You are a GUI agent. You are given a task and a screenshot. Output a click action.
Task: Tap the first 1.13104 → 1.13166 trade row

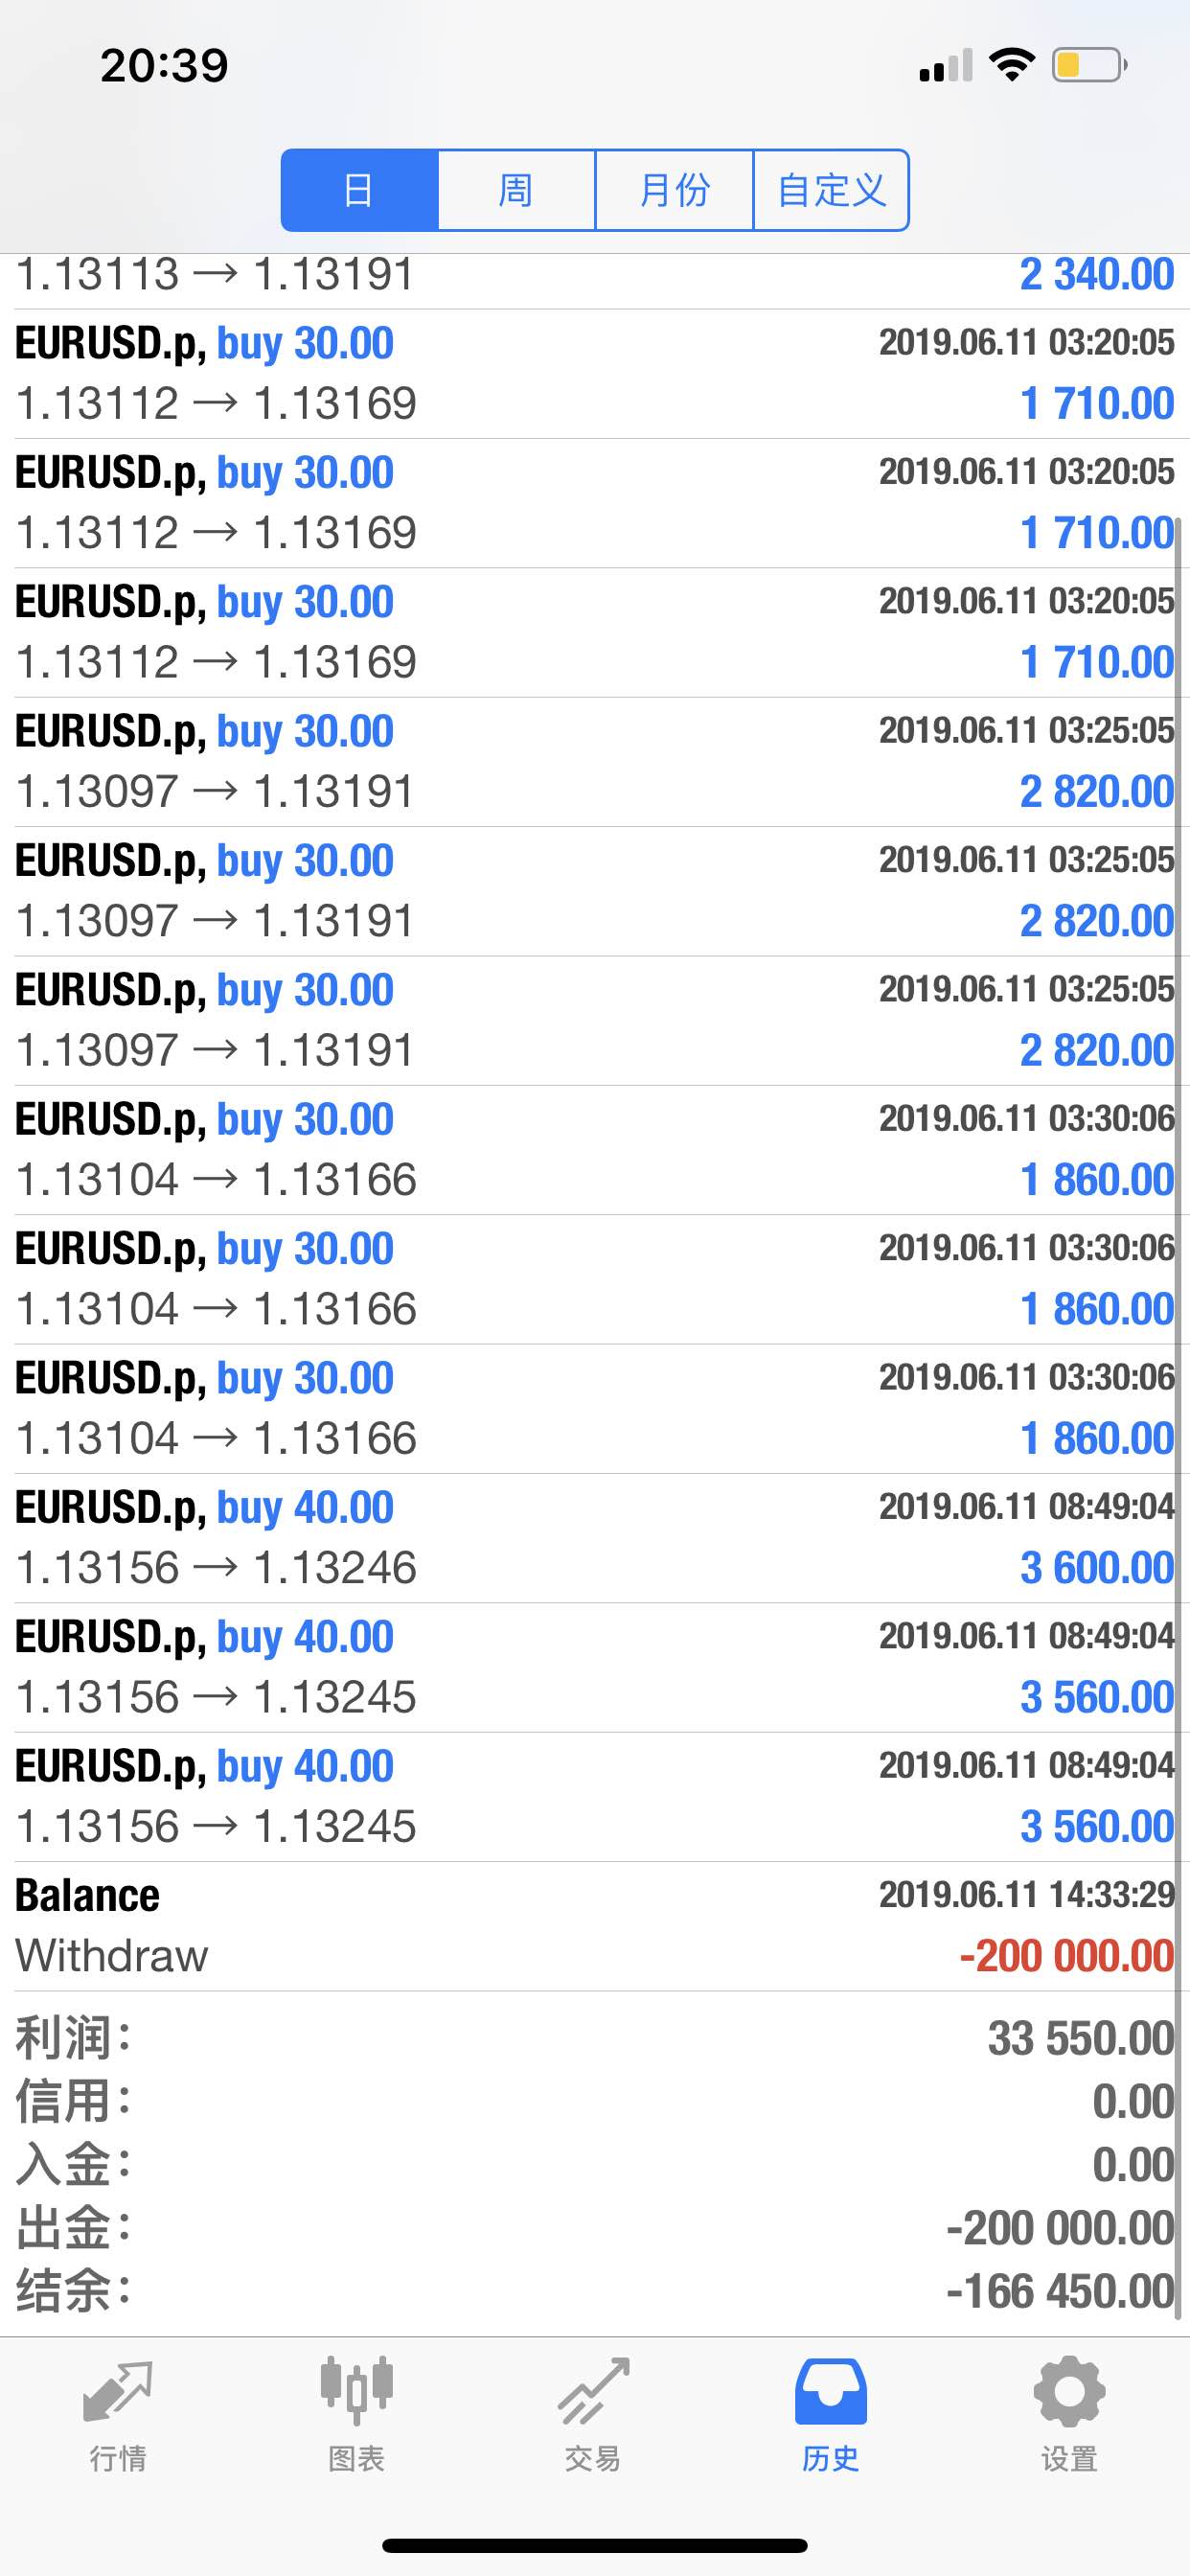(595, 1150)
